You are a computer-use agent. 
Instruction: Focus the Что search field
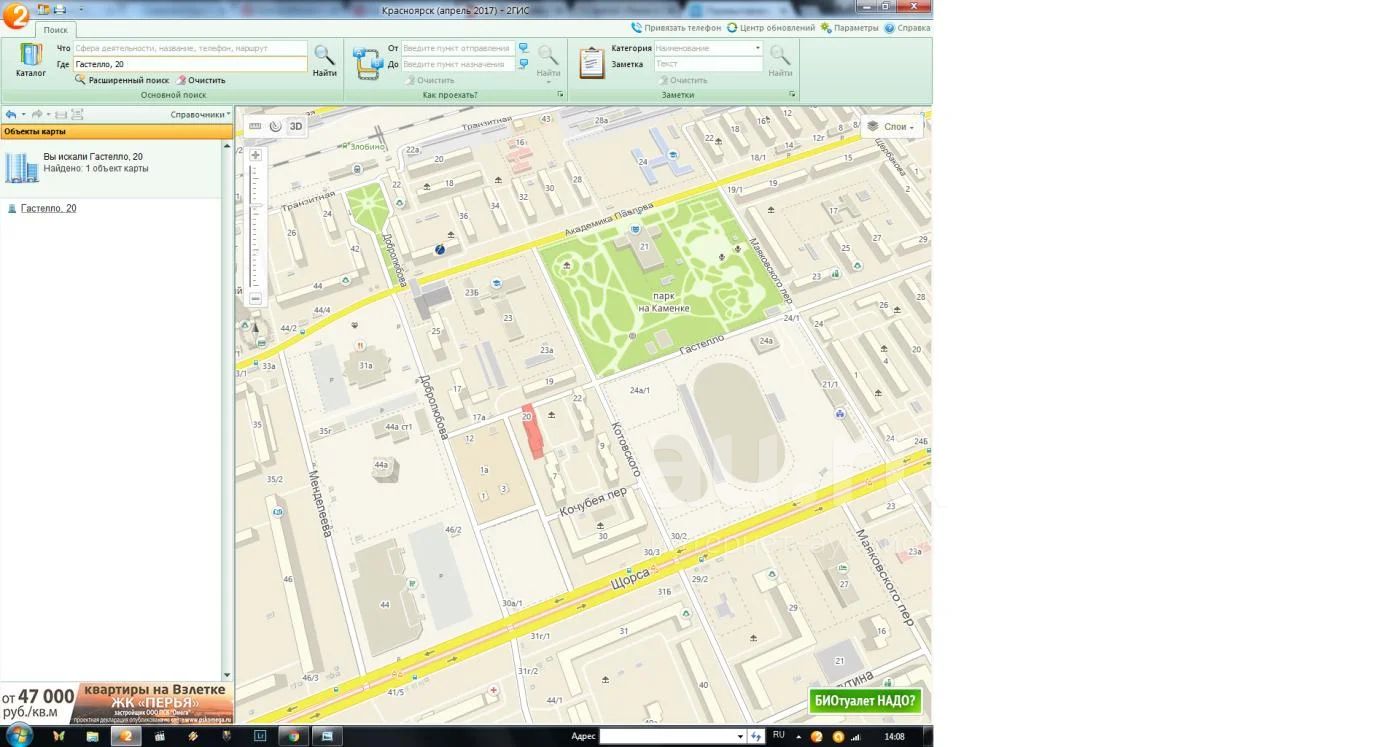(190, 48)
